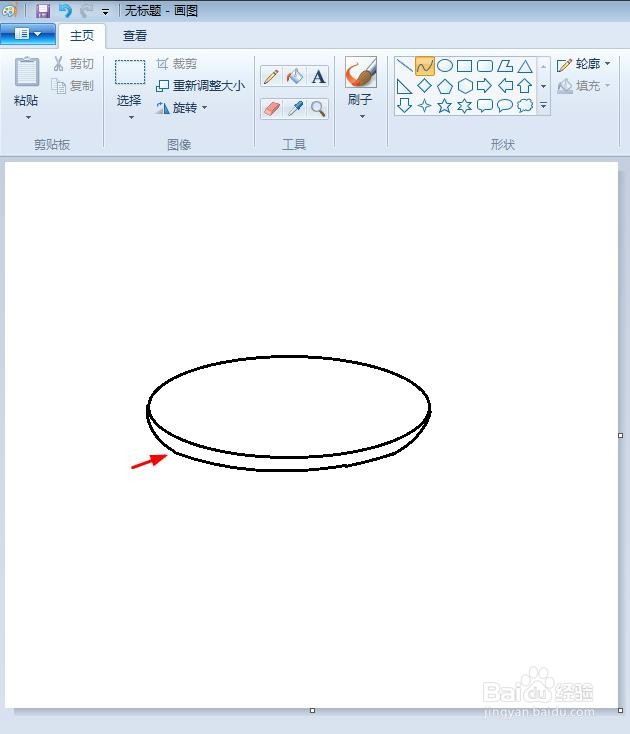Viewport: 630px width, 734px height.
Task: Select the Color picker eyedropper tool
Action: (295, 109)
